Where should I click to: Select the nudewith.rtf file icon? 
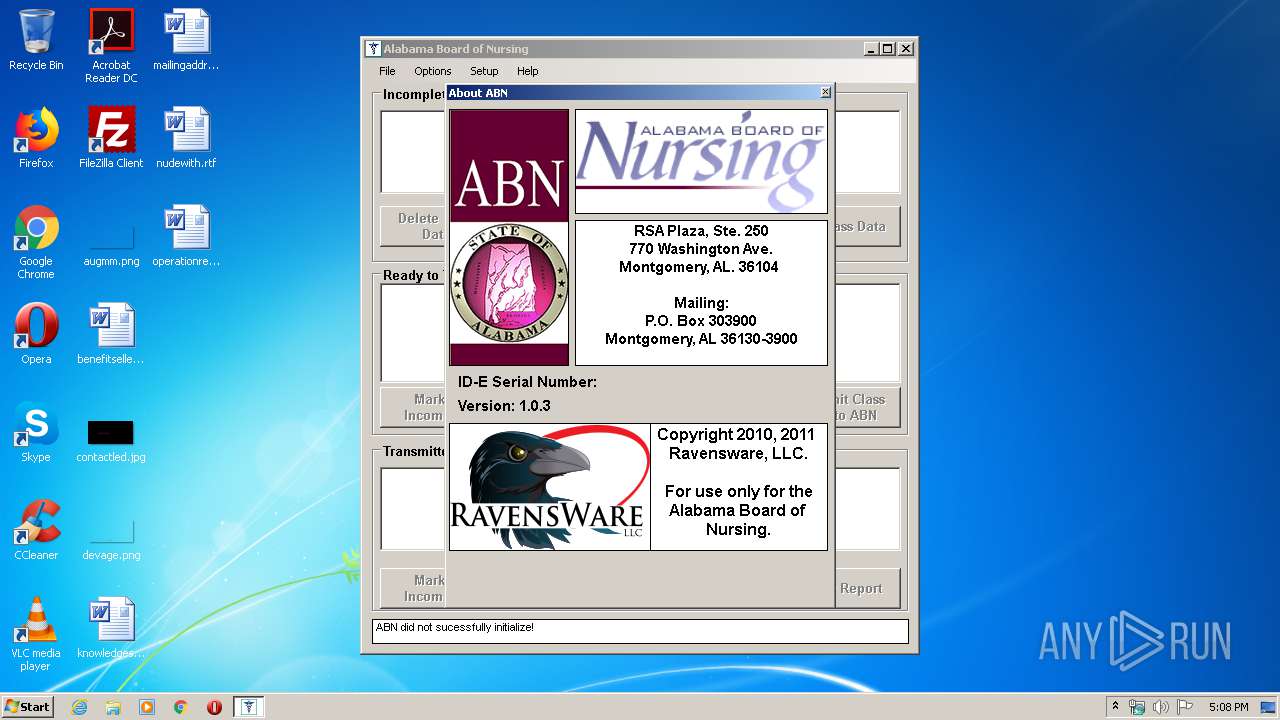click(x=186, y=138)
